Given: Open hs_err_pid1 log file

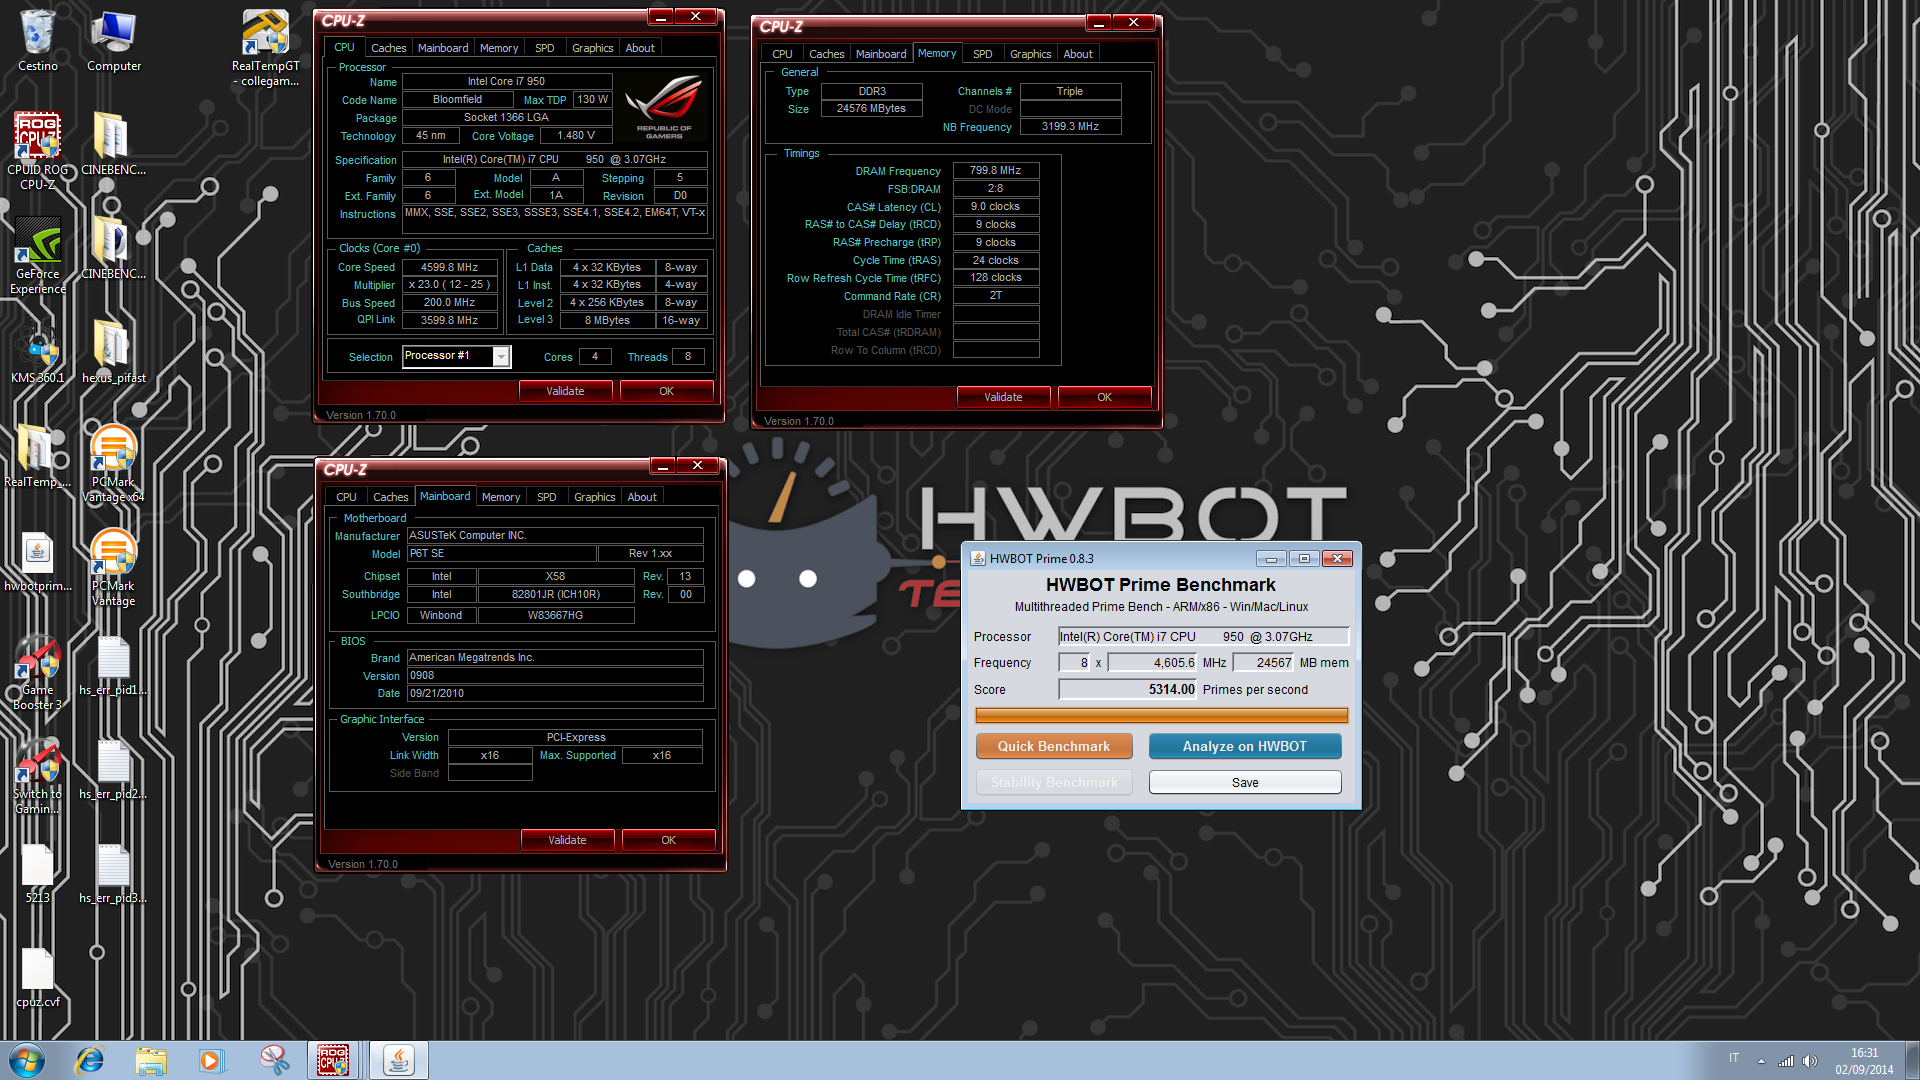Looking at the screenshot, I should coord(113,664).
